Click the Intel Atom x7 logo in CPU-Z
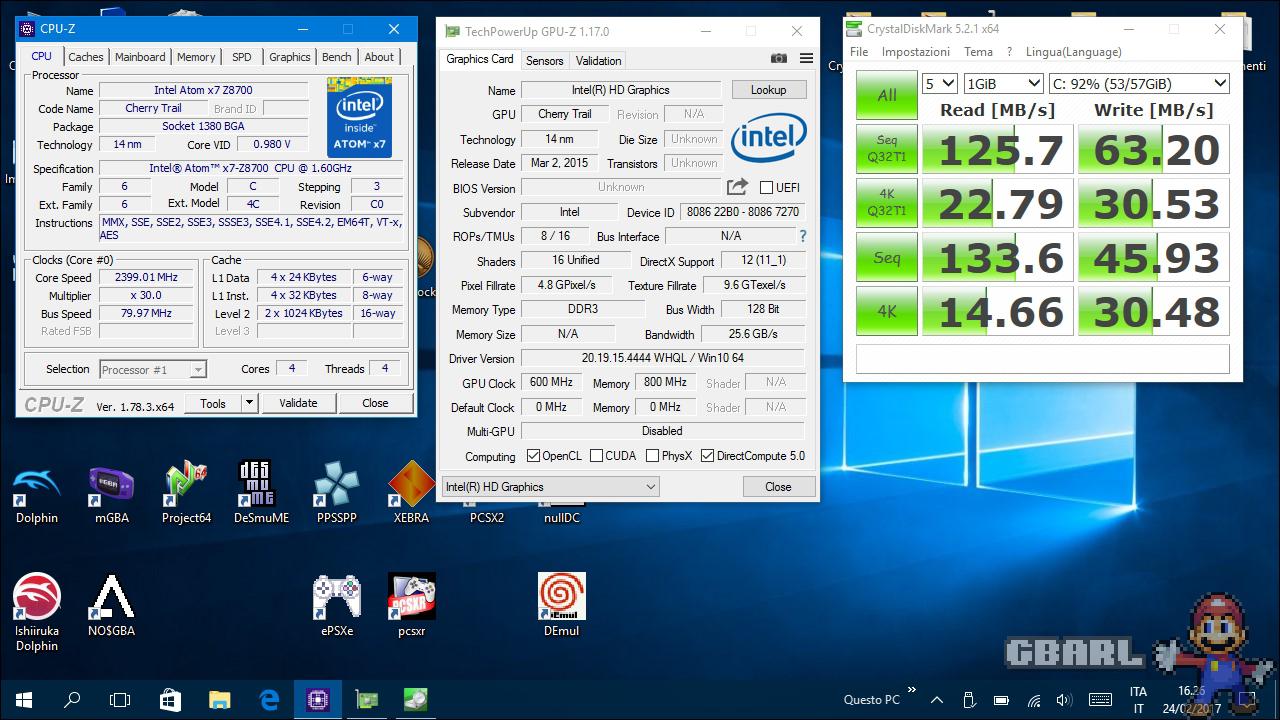Viewport: 1280px width, 720px height. pyautogui.click(x=359, y=117)
